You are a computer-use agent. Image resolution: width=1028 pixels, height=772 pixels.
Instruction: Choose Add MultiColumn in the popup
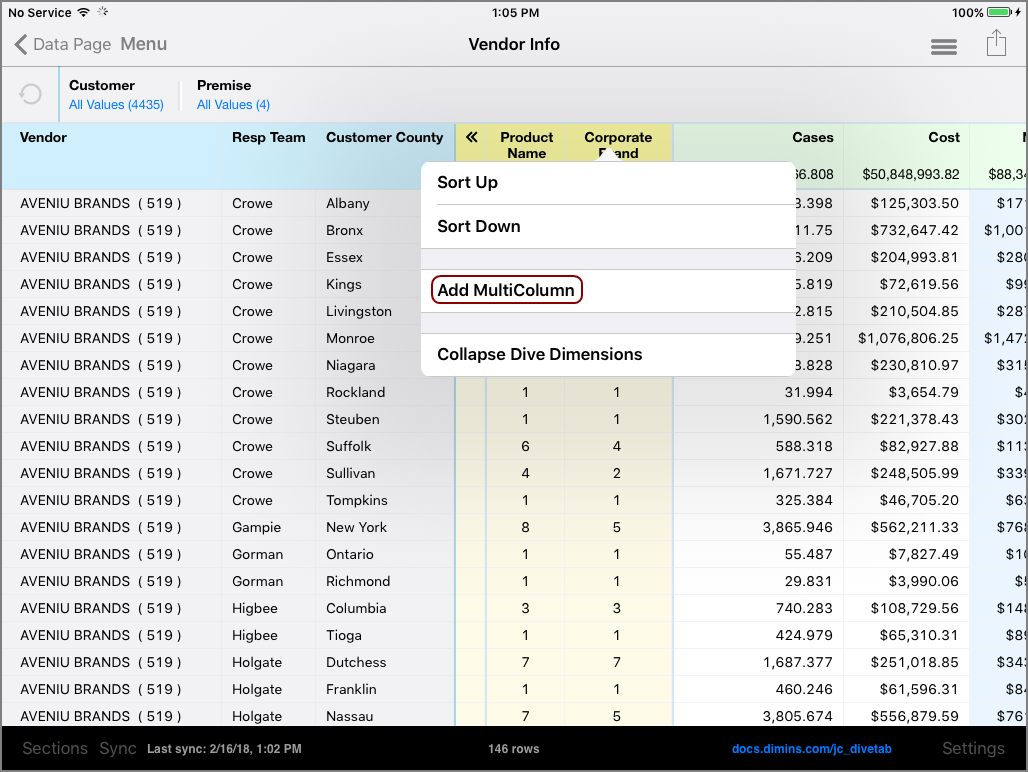coord(506,289)
